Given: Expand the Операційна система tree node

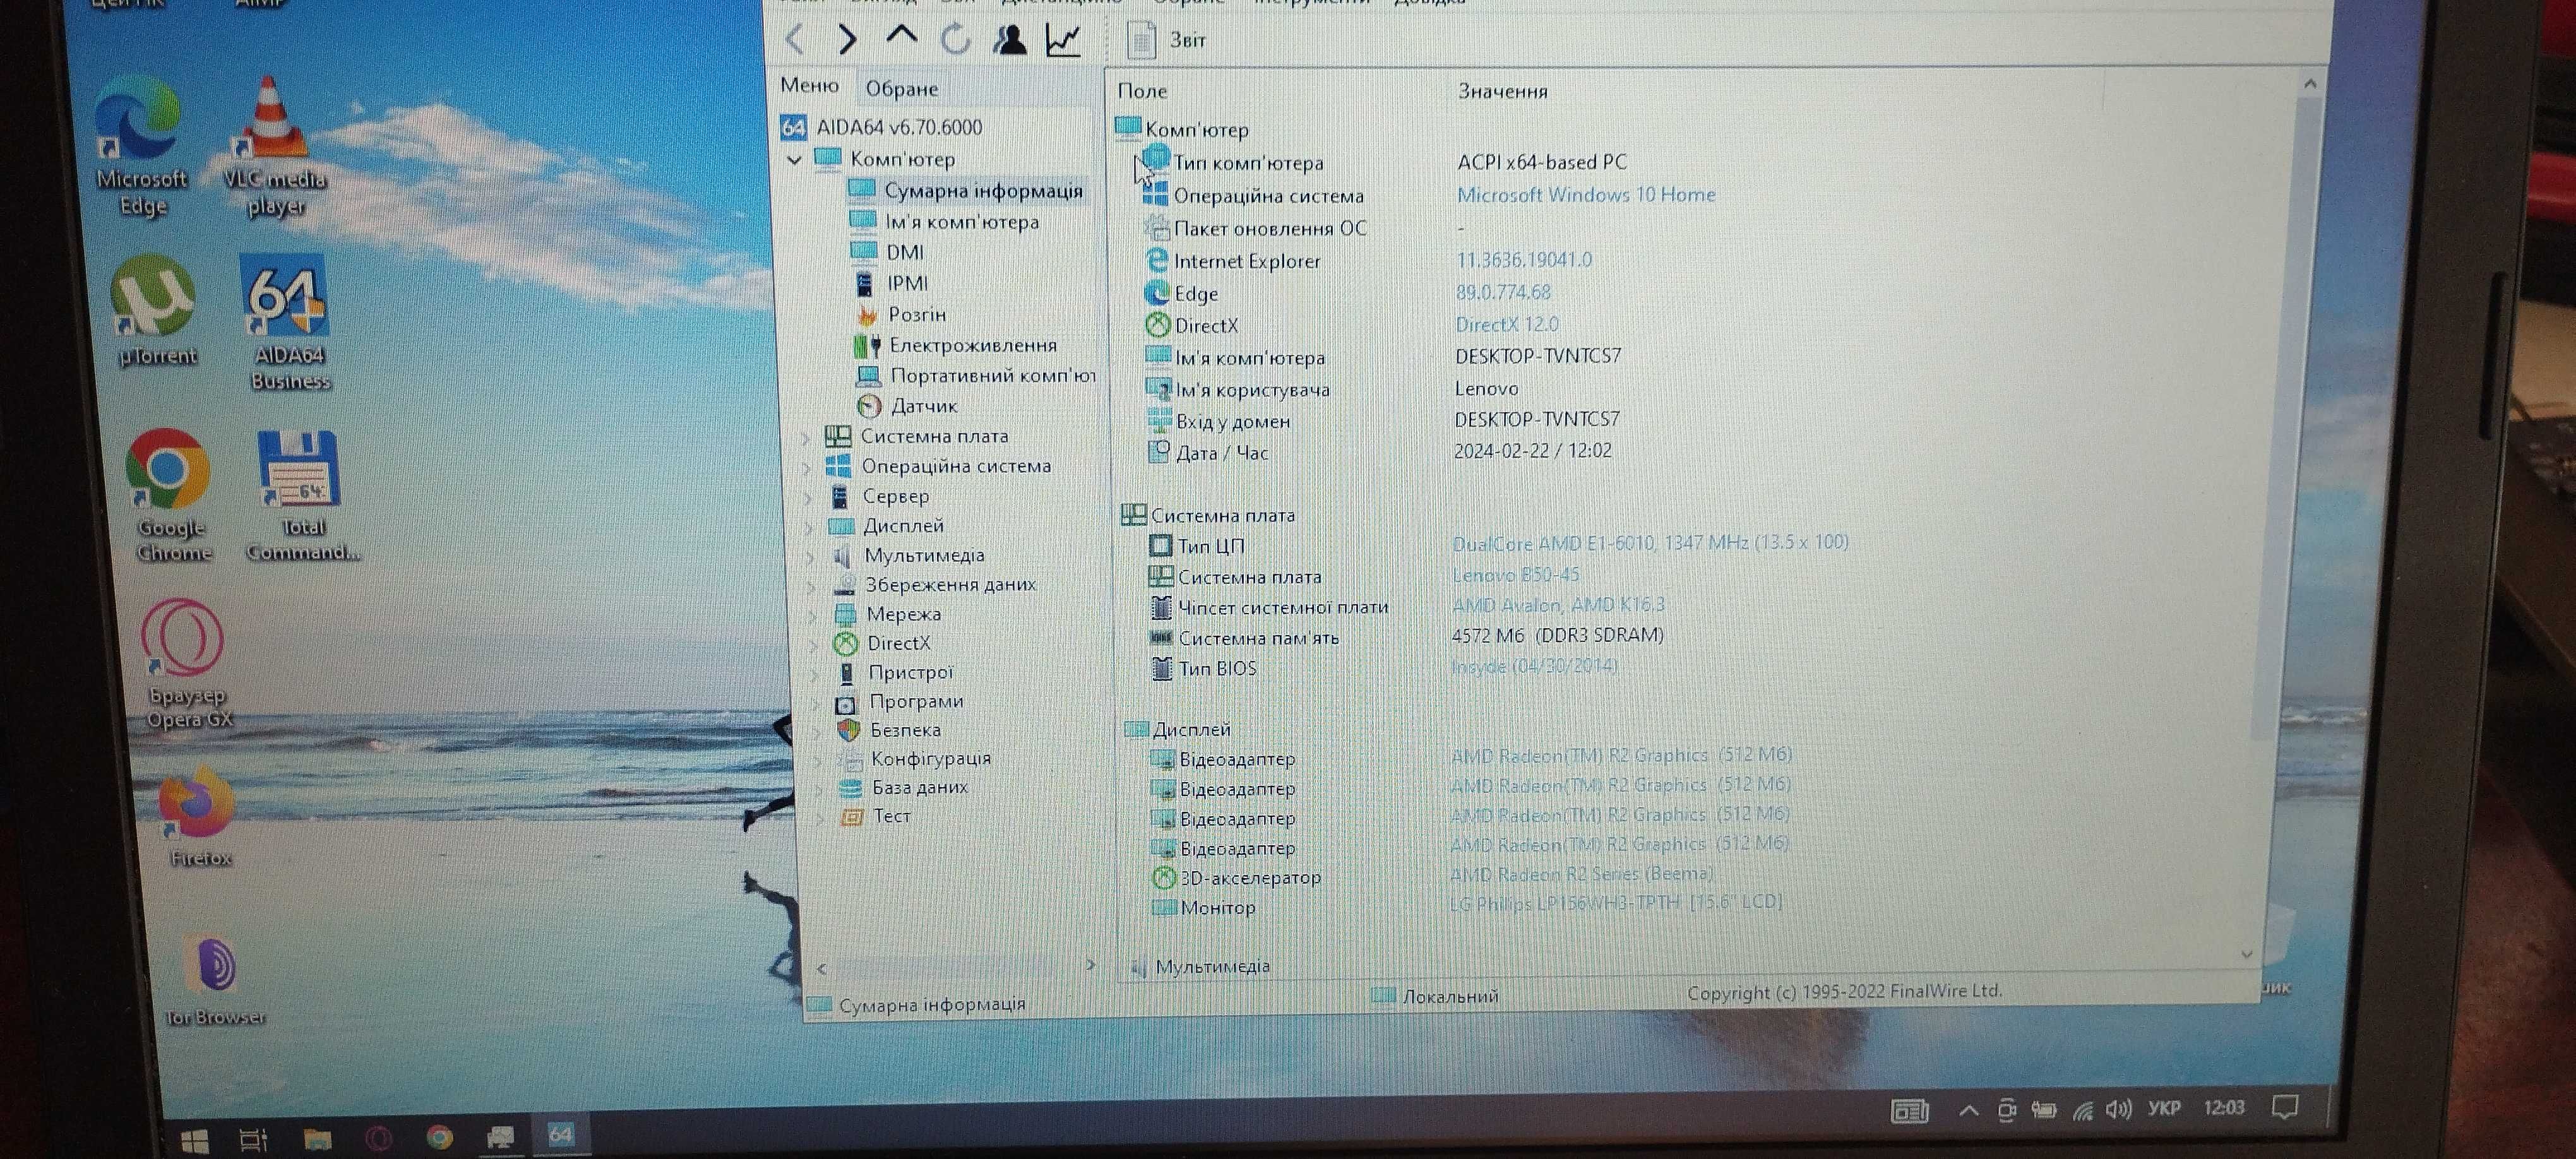Looking at the screenshot, I should pos(807,467).
